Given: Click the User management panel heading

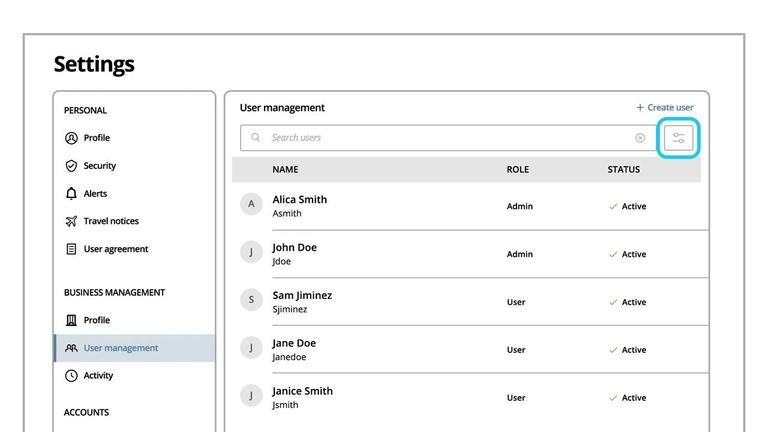Looking at the screenshot, I should click(282, 108).
